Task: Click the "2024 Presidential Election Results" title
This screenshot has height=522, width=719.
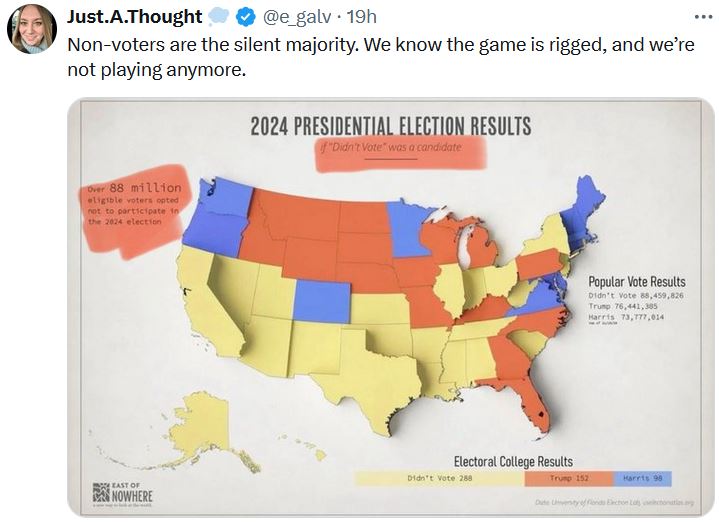Action: [x=391, y=126]
